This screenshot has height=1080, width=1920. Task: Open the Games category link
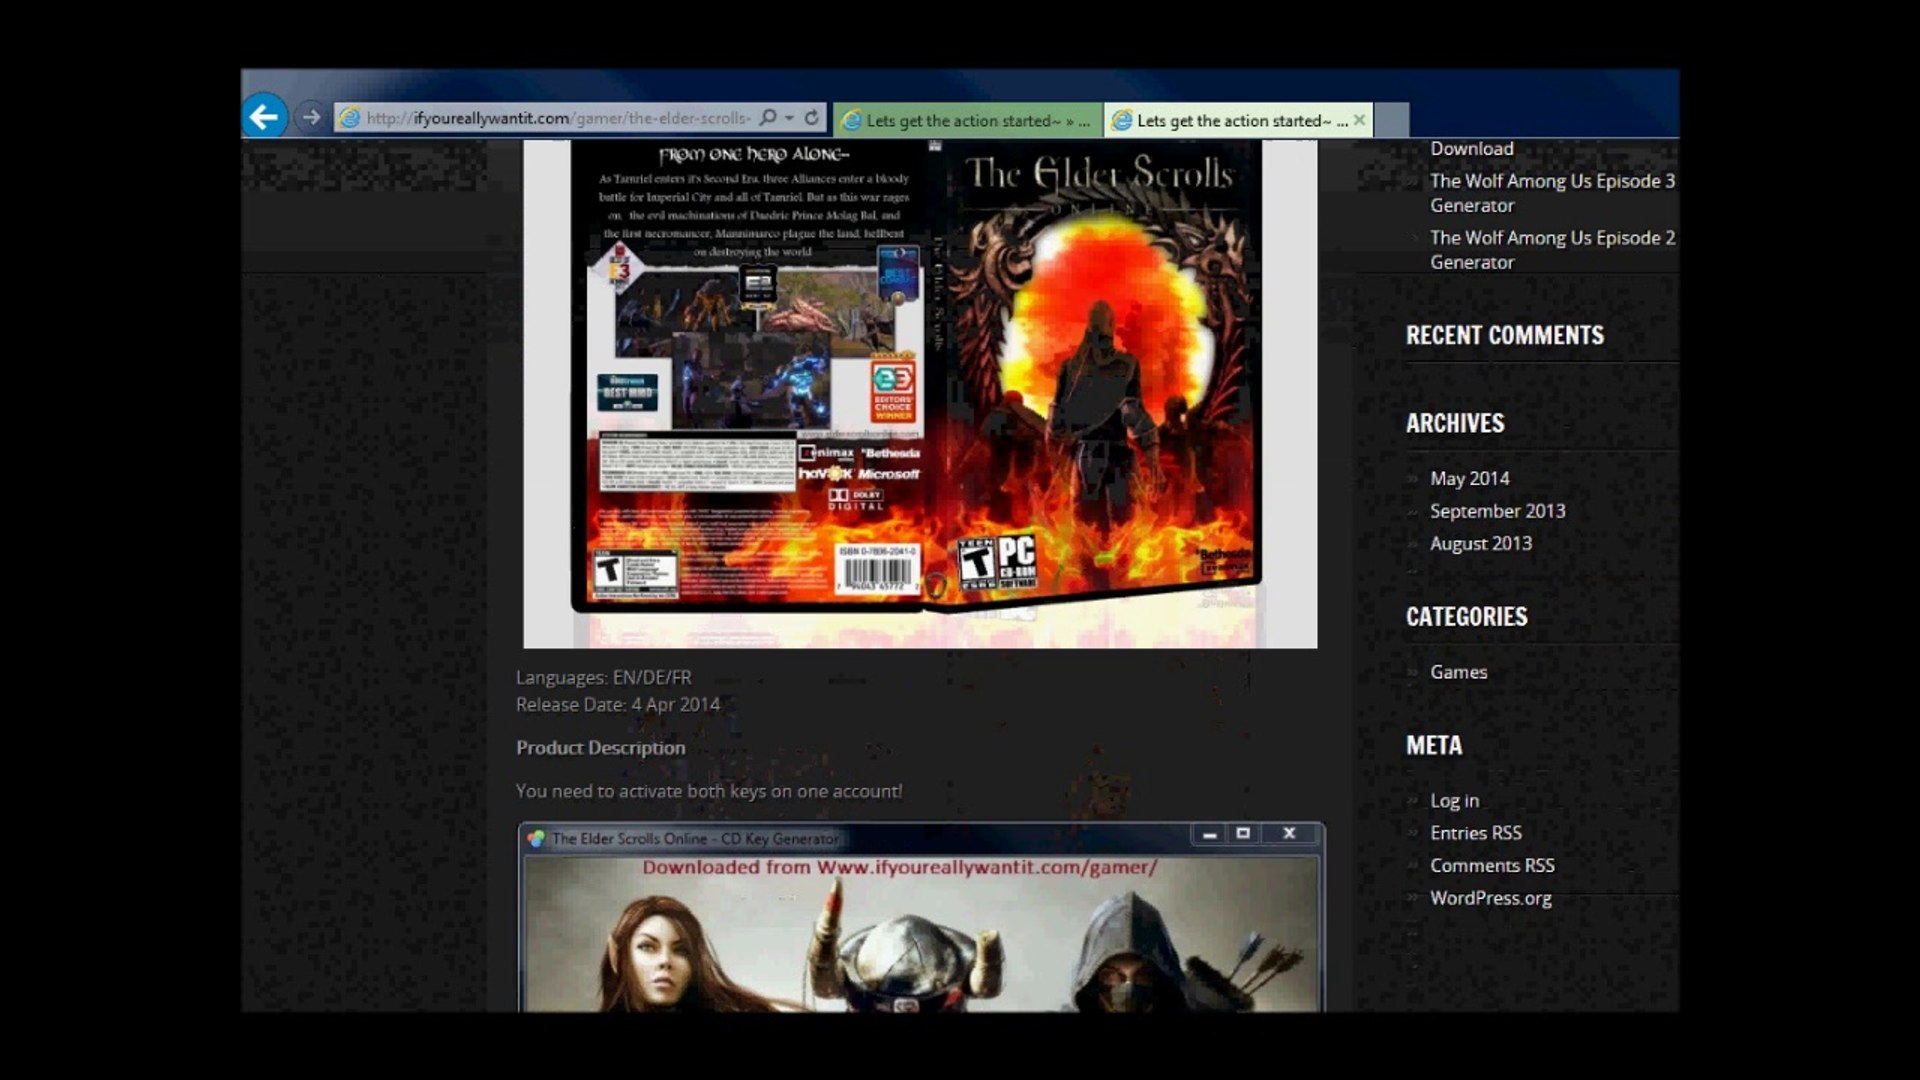[x=1458, y=672]
